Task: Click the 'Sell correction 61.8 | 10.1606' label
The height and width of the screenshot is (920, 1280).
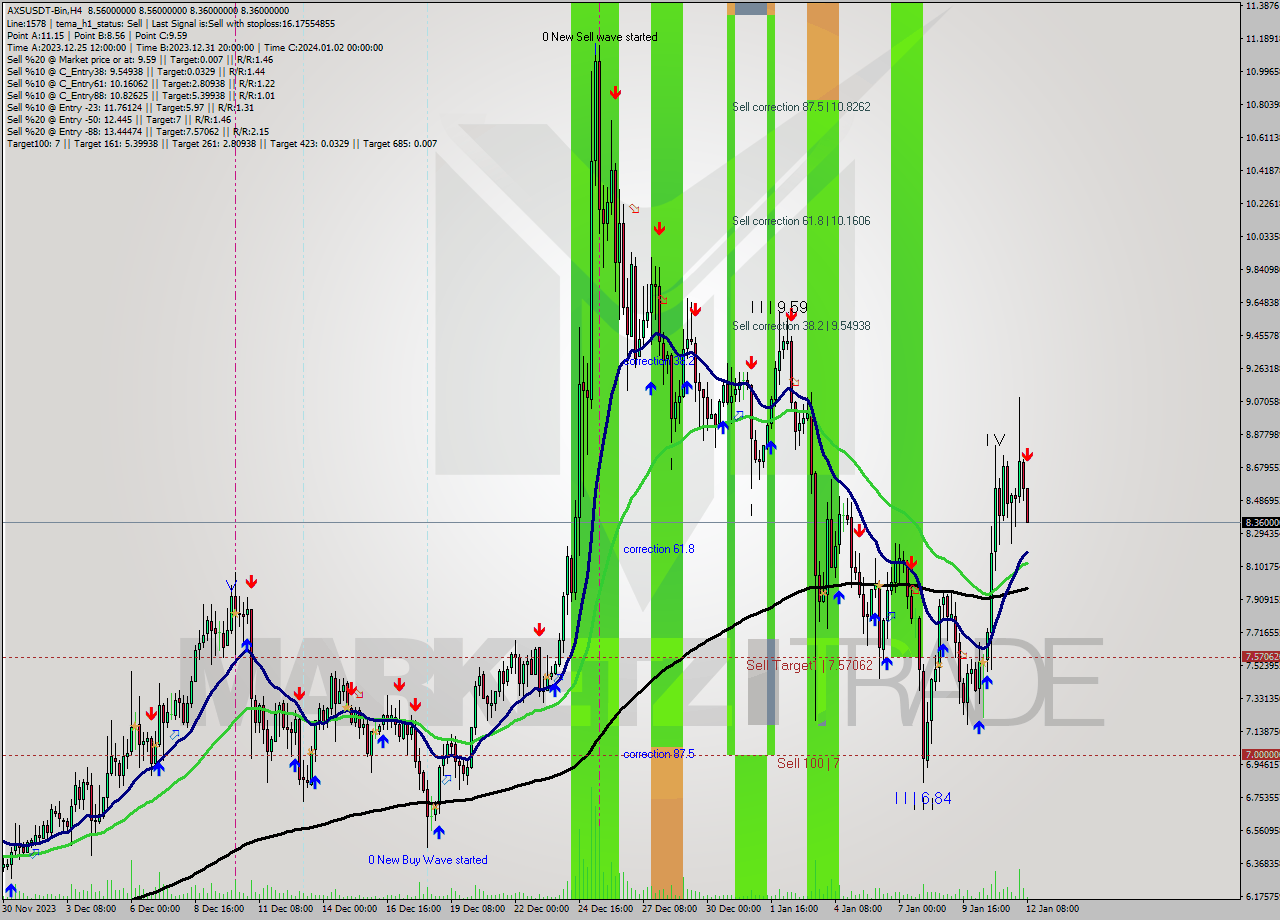Action: [x=801, y=221]
